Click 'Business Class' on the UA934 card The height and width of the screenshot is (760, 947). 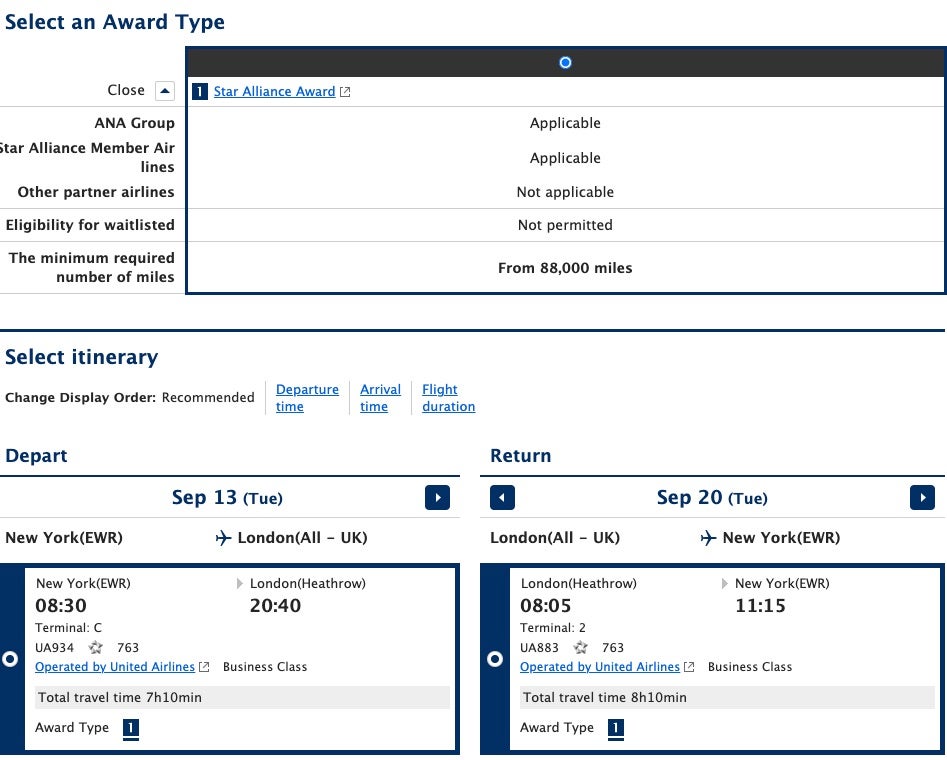point(265,666)
